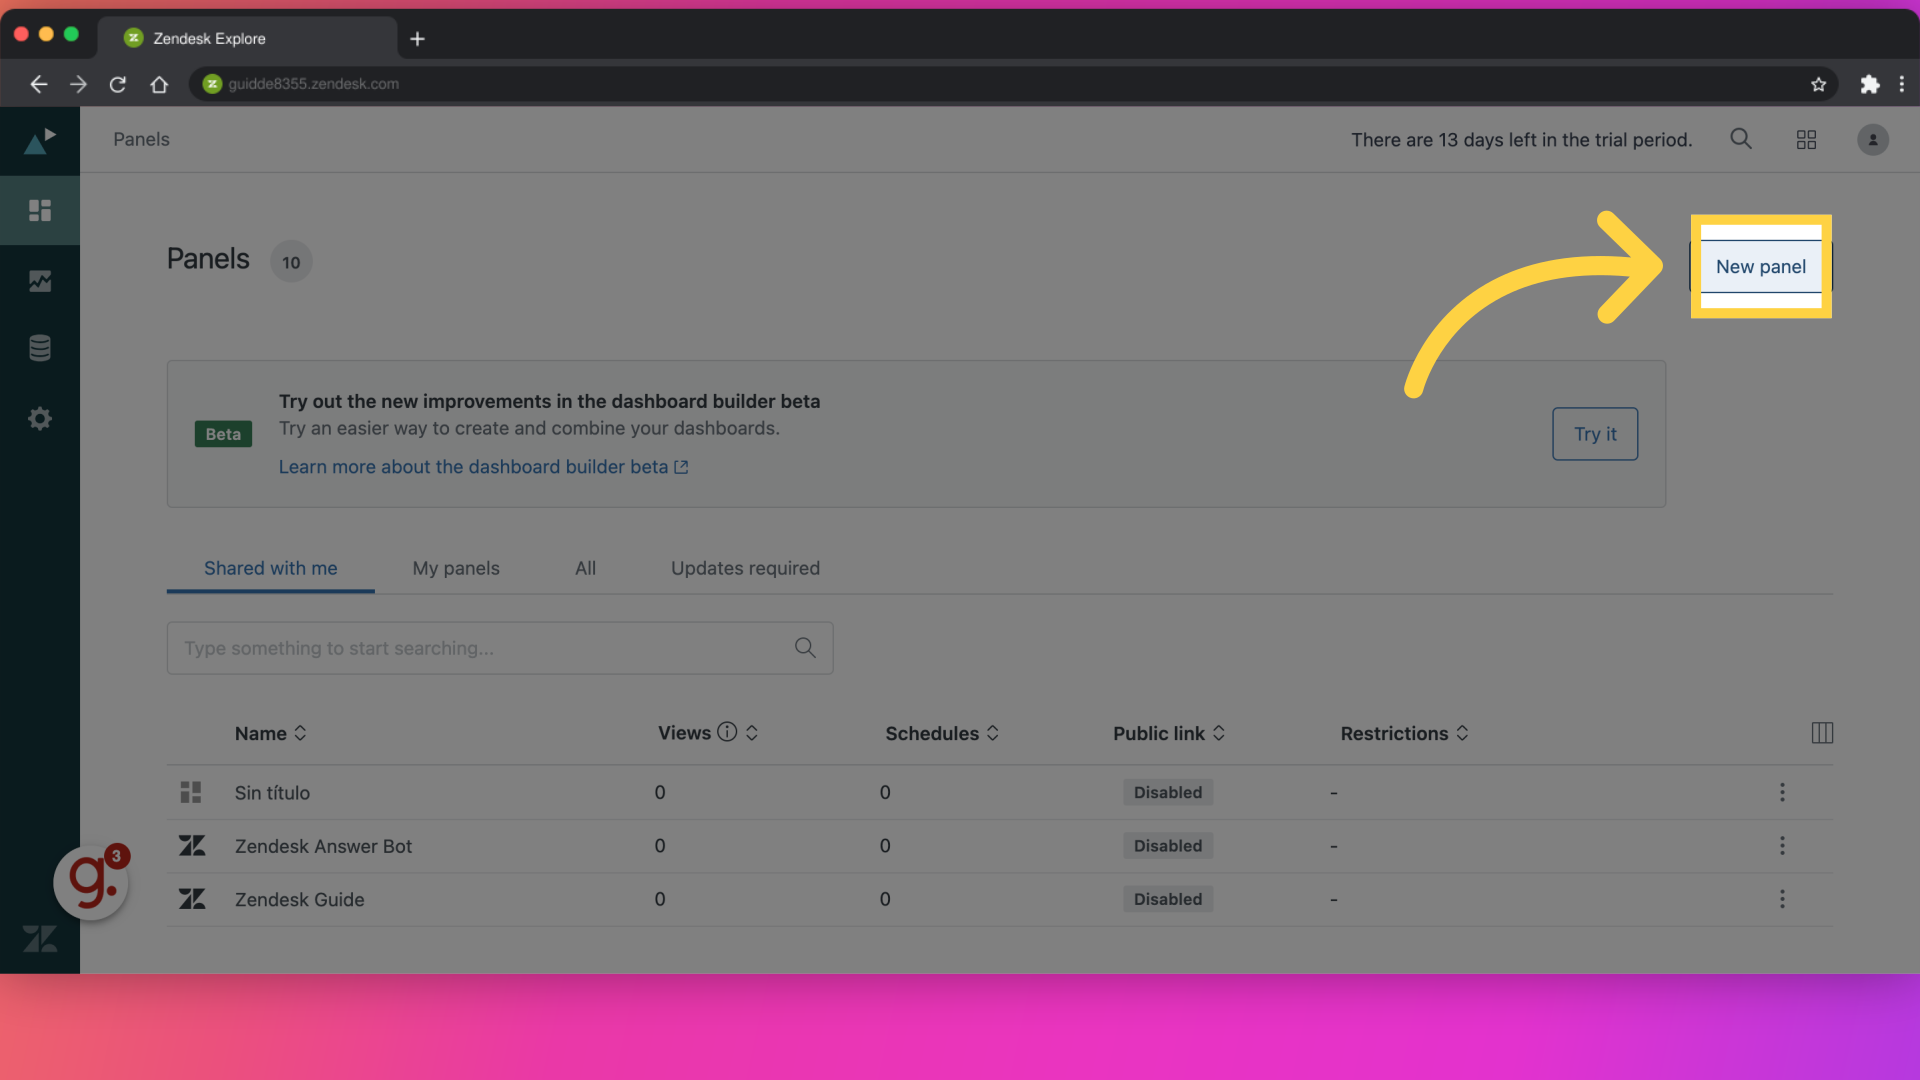Image resolution: width=1920 pixels, height=1080 pixels.
Task: Open the Zendesk Explore home logo
Action: pyautogui.click(x=40, y=141)
